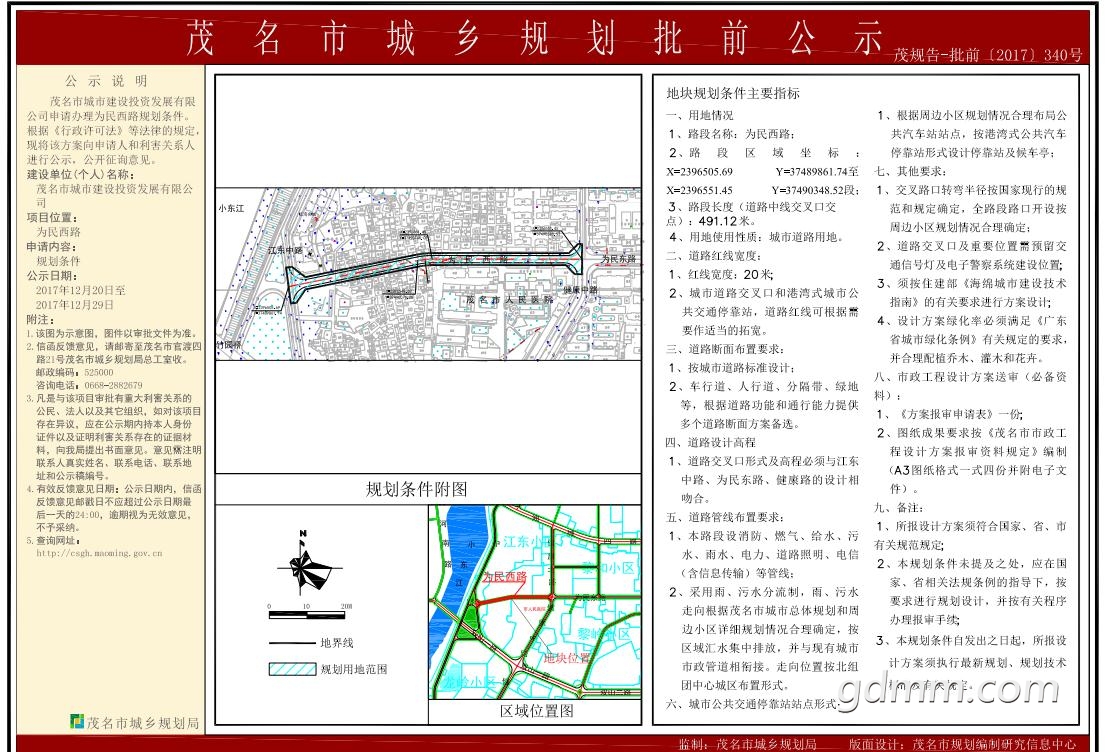Select the start date 2017年12月20日至
This screenshot has width=1107, height=752.
(x=81, y=290)
